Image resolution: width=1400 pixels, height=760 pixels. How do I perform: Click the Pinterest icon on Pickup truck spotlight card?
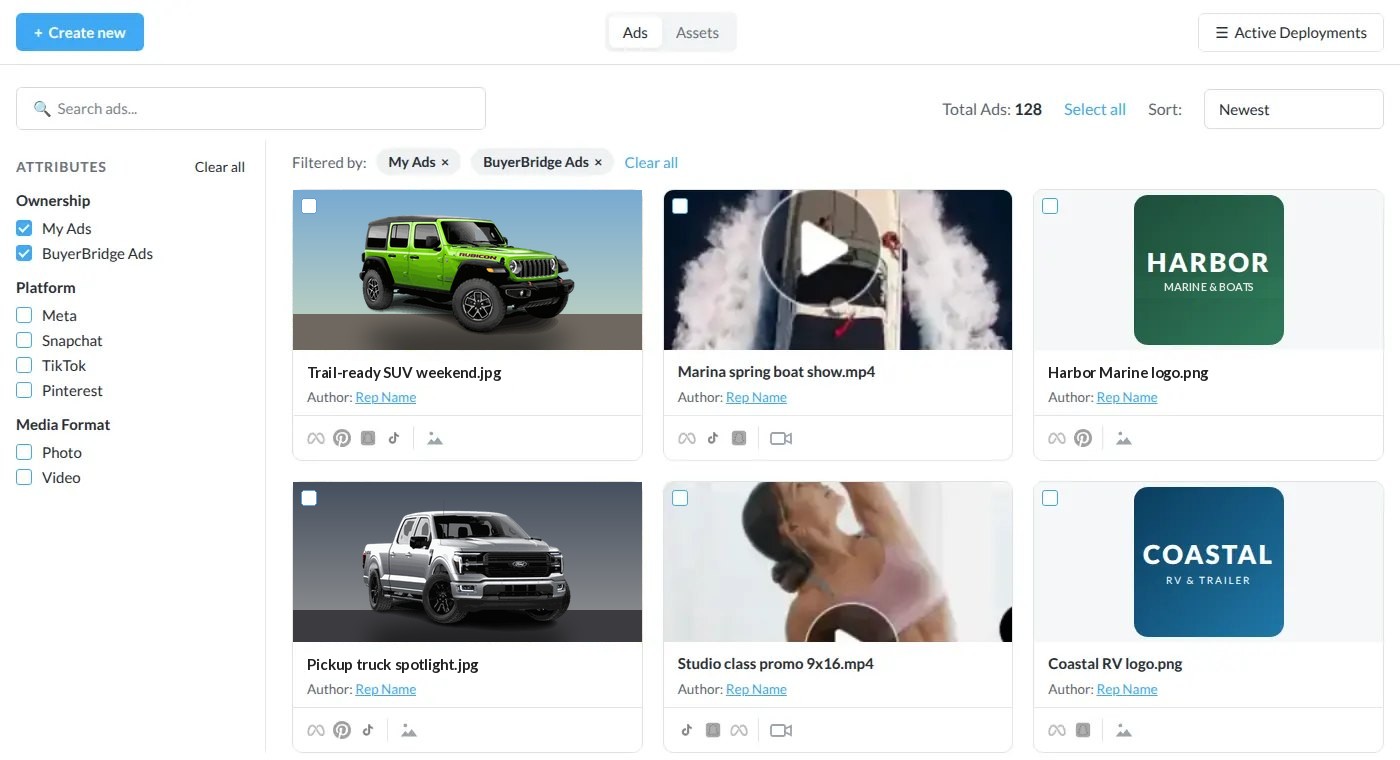(x=342, y=730)
